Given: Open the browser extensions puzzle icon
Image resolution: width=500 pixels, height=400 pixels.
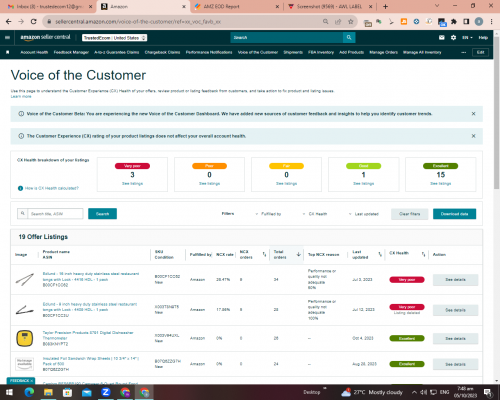Looking at the screenshot, I should pyautogui.click(x=454, y=22).
